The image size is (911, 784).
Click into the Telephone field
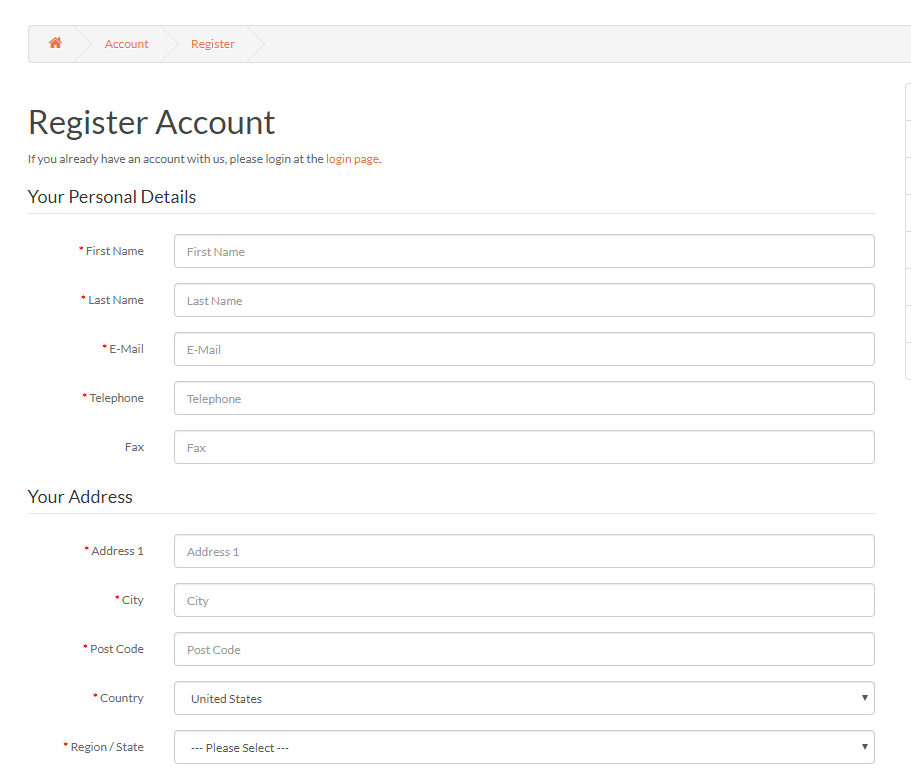524,398
